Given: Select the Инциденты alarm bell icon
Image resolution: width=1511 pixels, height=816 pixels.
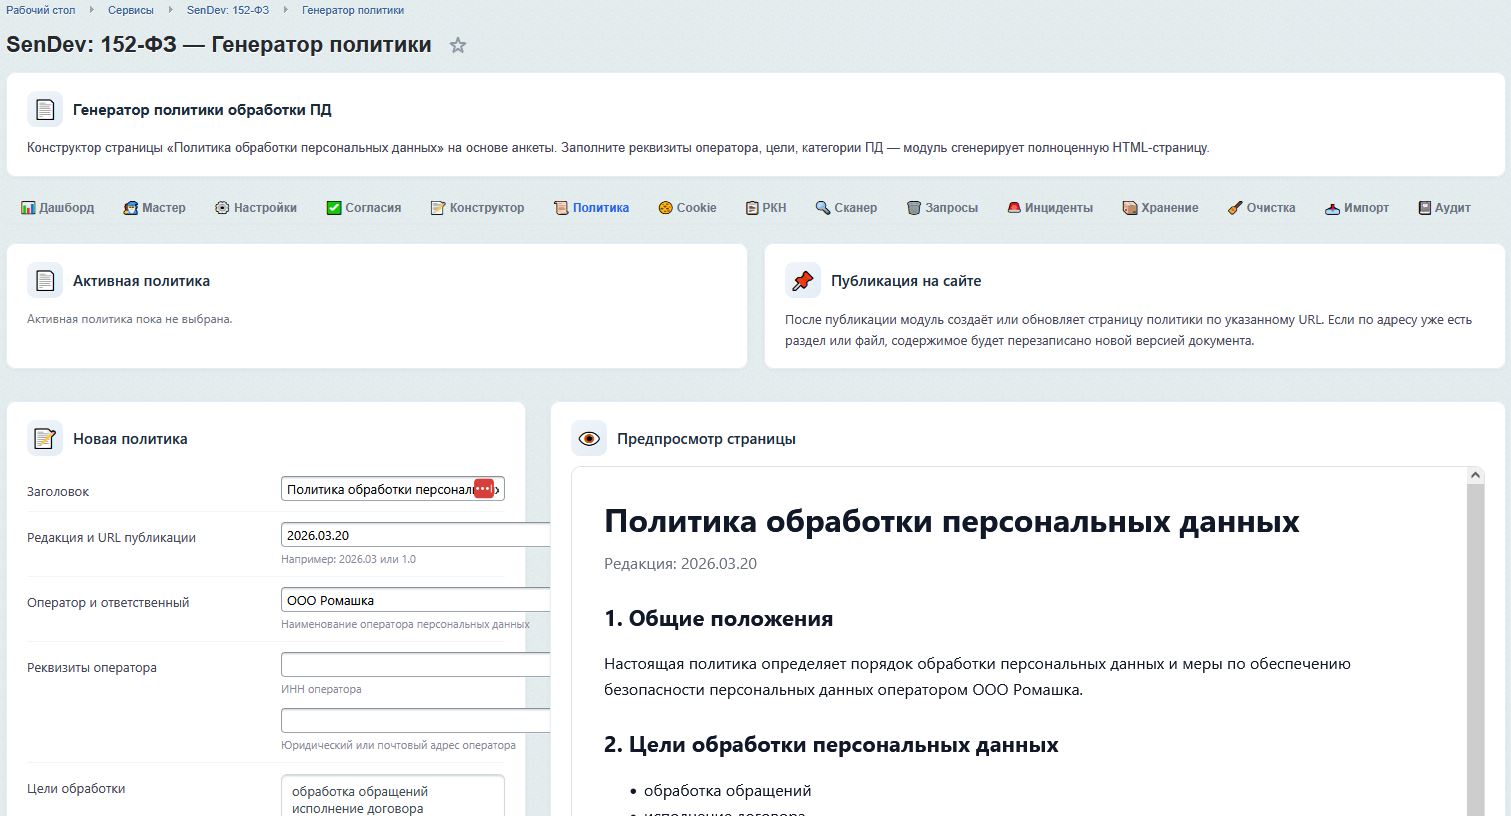Looking at the screenshot, I should (1013, 207).
